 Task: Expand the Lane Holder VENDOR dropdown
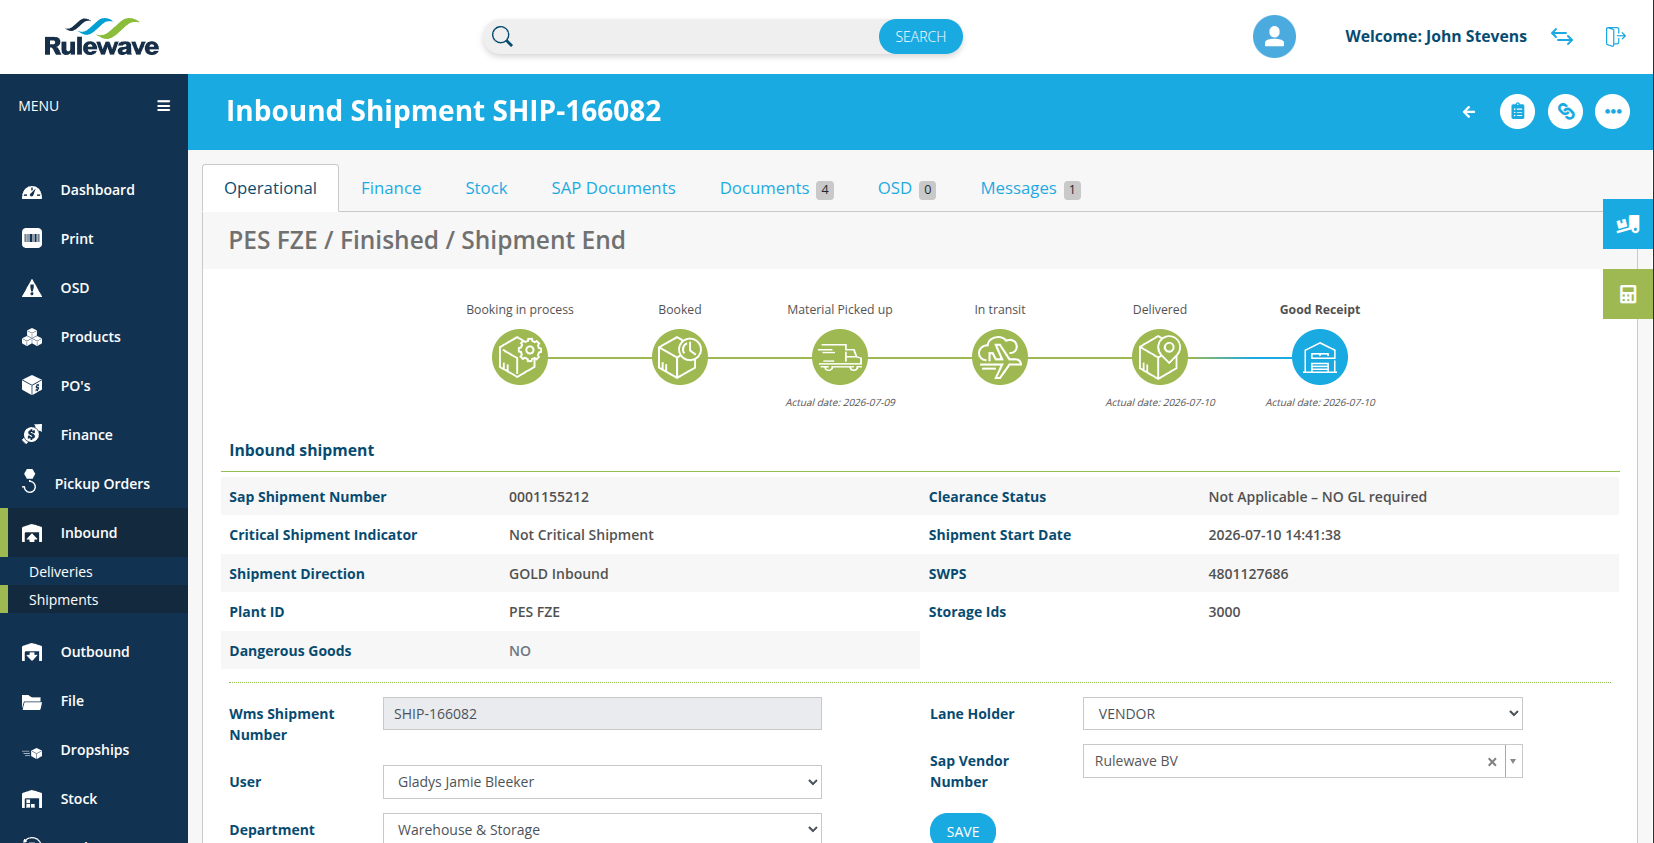(1302, 714)
